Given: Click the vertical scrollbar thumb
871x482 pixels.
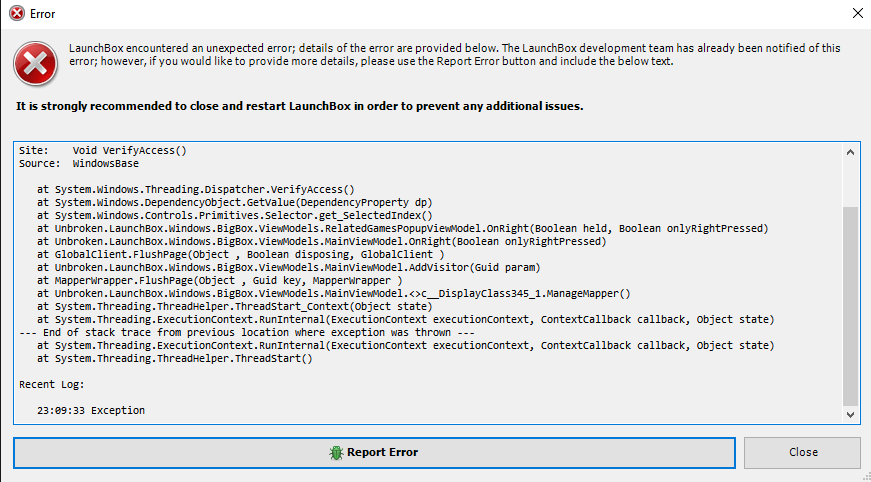Looking at the screenshot, I should click(850, 306).
